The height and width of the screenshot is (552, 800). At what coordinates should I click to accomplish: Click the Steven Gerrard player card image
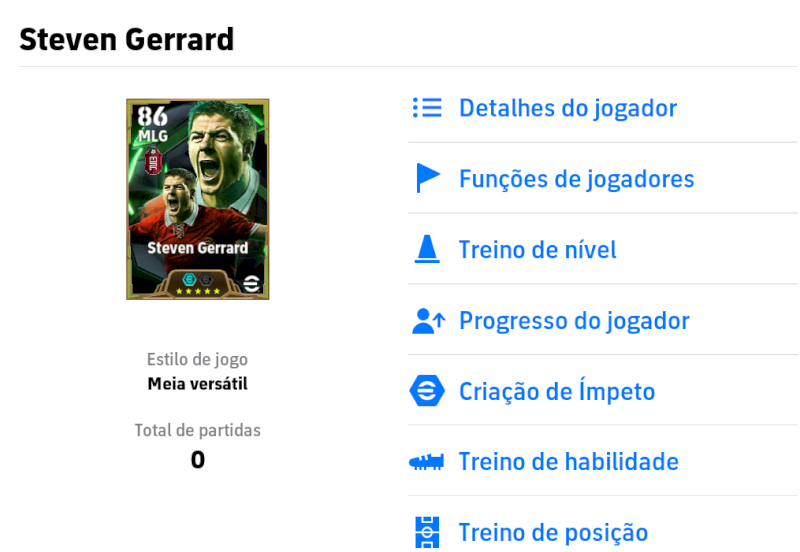[x=197, y=199]
